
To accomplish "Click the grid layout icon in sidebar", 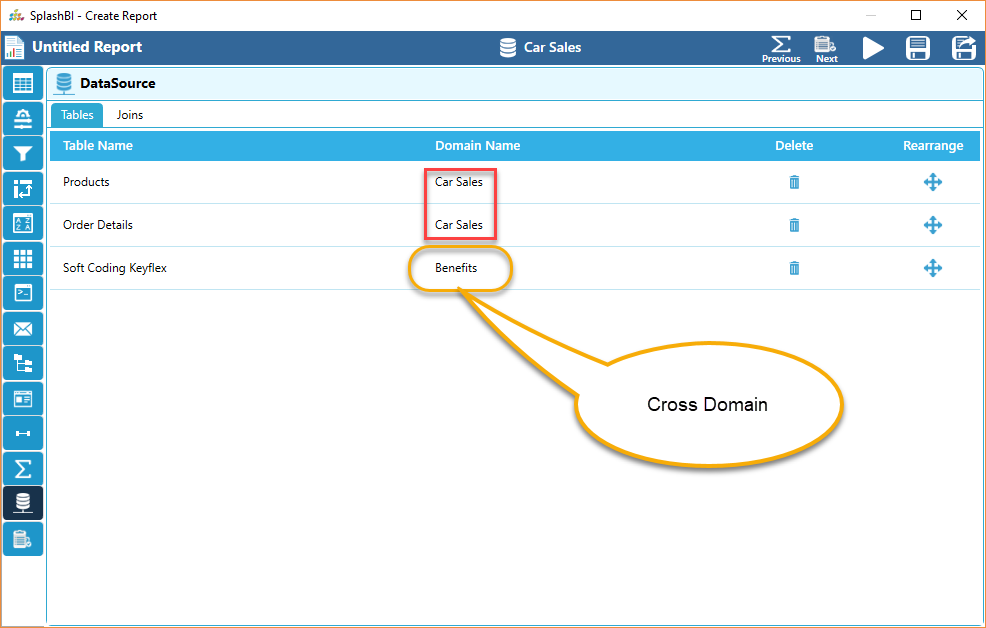I will (23, 258).
